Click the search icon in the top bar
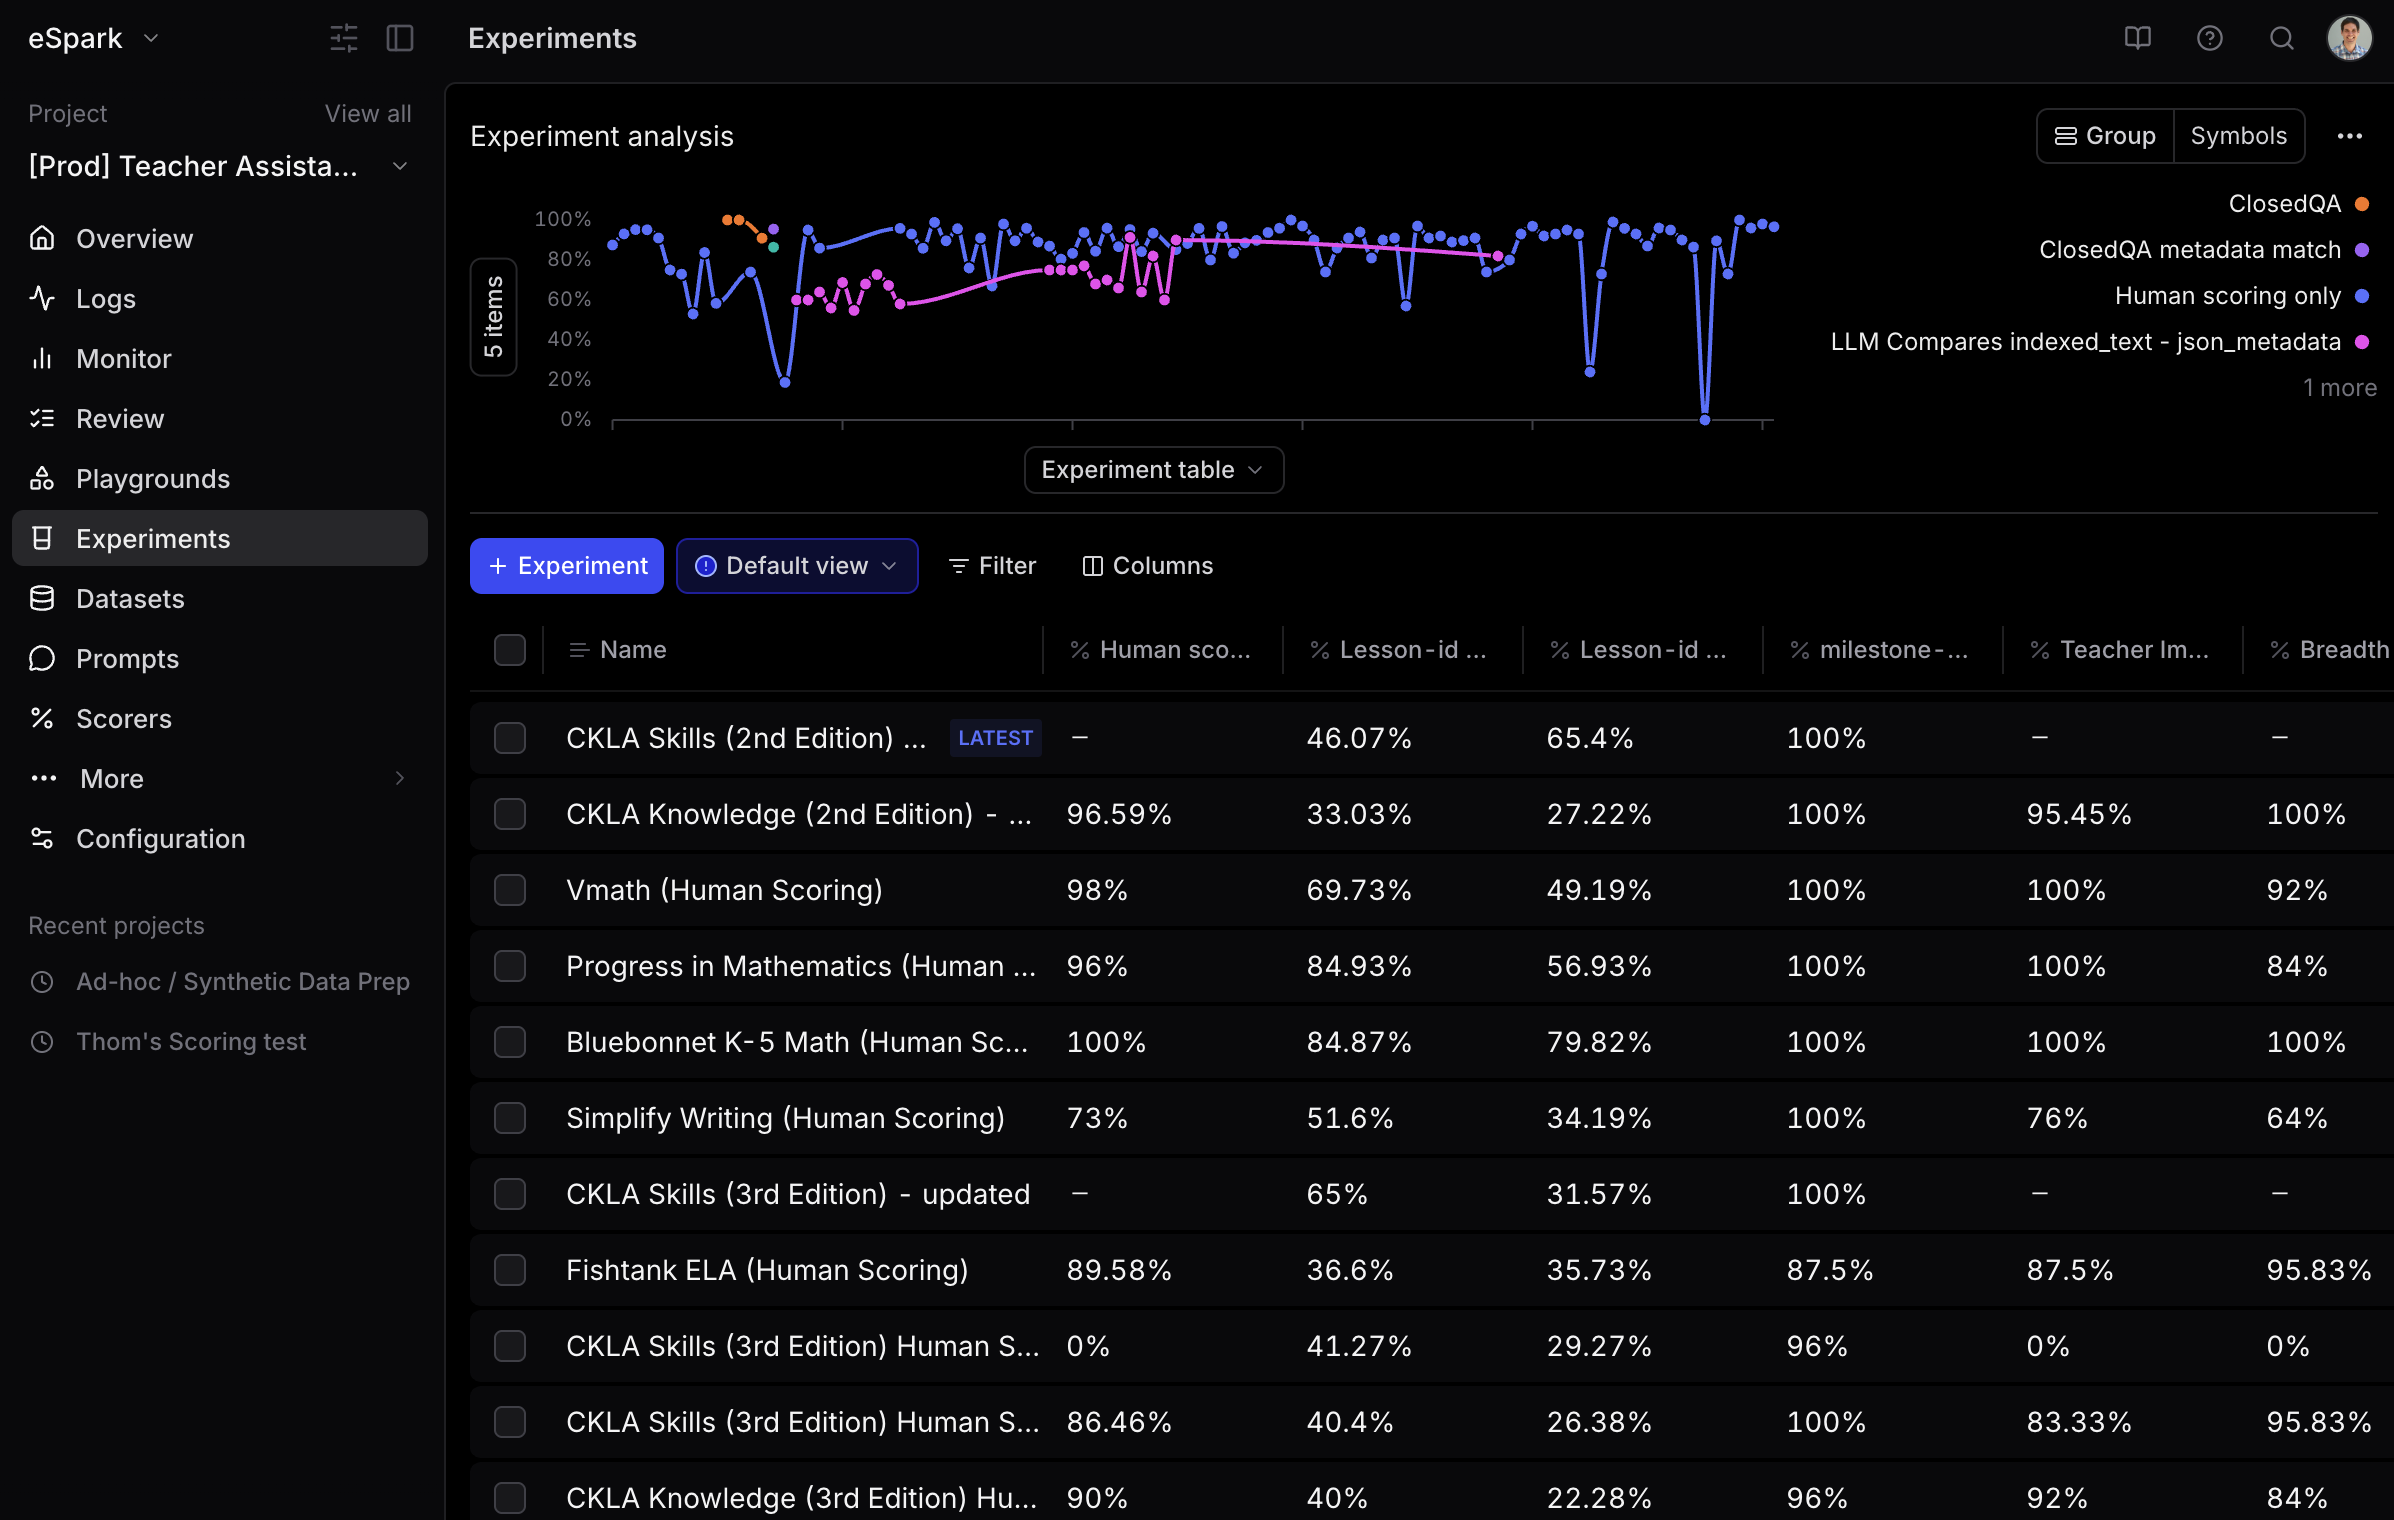This screenshot has height=1520, width=2394. 2281,38
